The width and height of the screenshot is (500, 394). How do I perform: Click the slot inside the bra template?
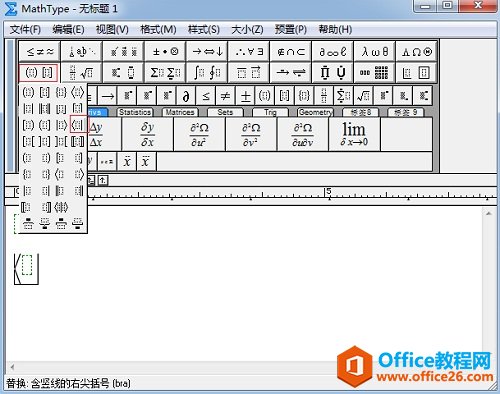point(27,265)
